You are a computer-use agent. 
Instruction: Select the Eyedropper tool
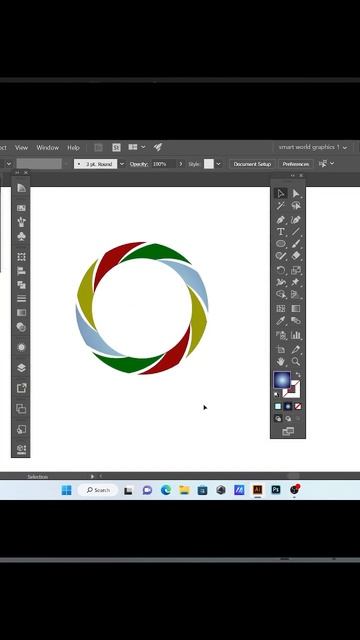[x=281, y=321]
